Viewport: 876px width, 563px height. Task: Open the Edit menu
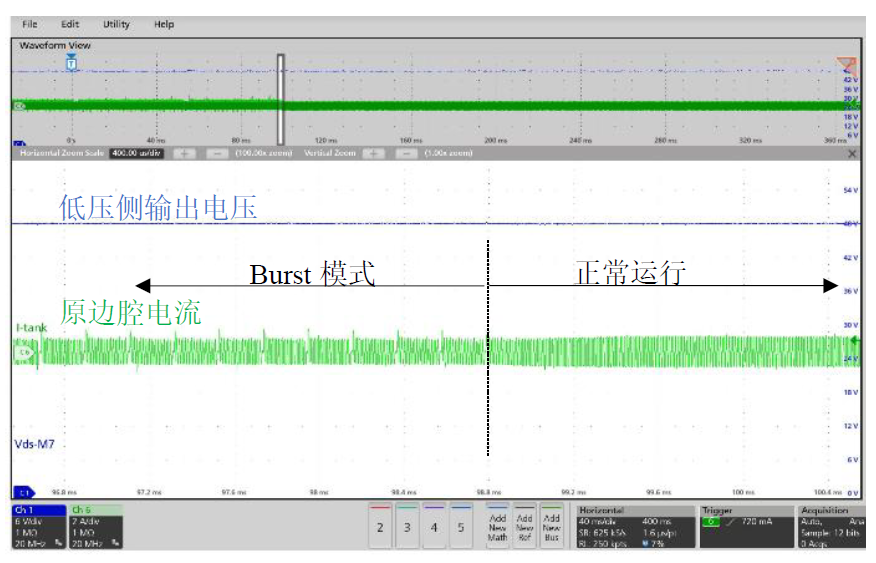pos(70,24)
